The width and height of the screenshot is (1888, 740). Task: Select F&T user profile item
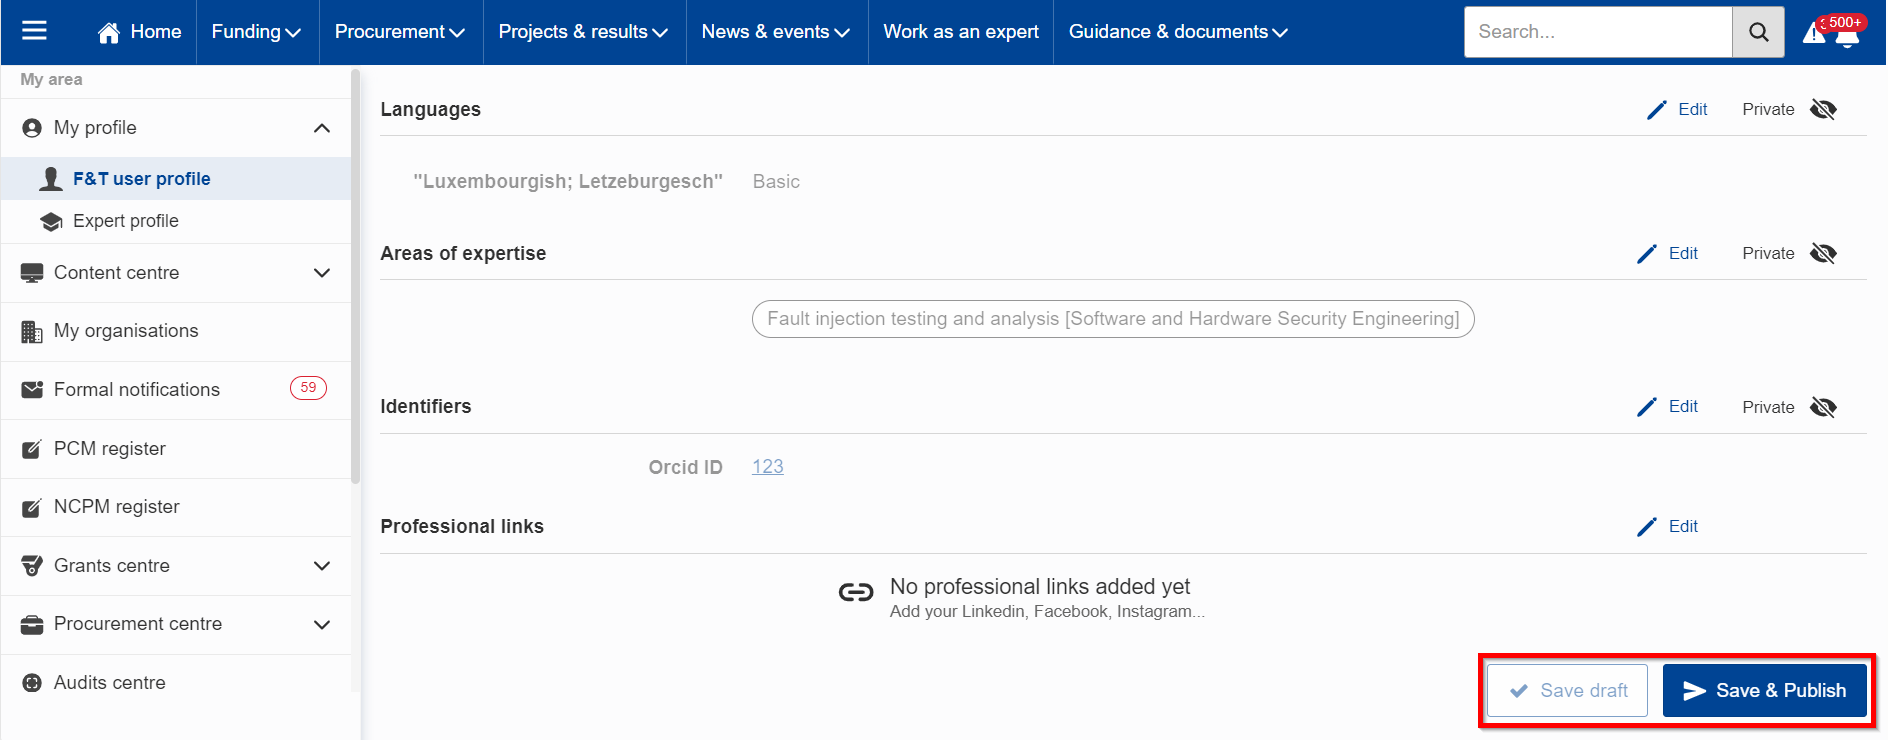(176, 179)
